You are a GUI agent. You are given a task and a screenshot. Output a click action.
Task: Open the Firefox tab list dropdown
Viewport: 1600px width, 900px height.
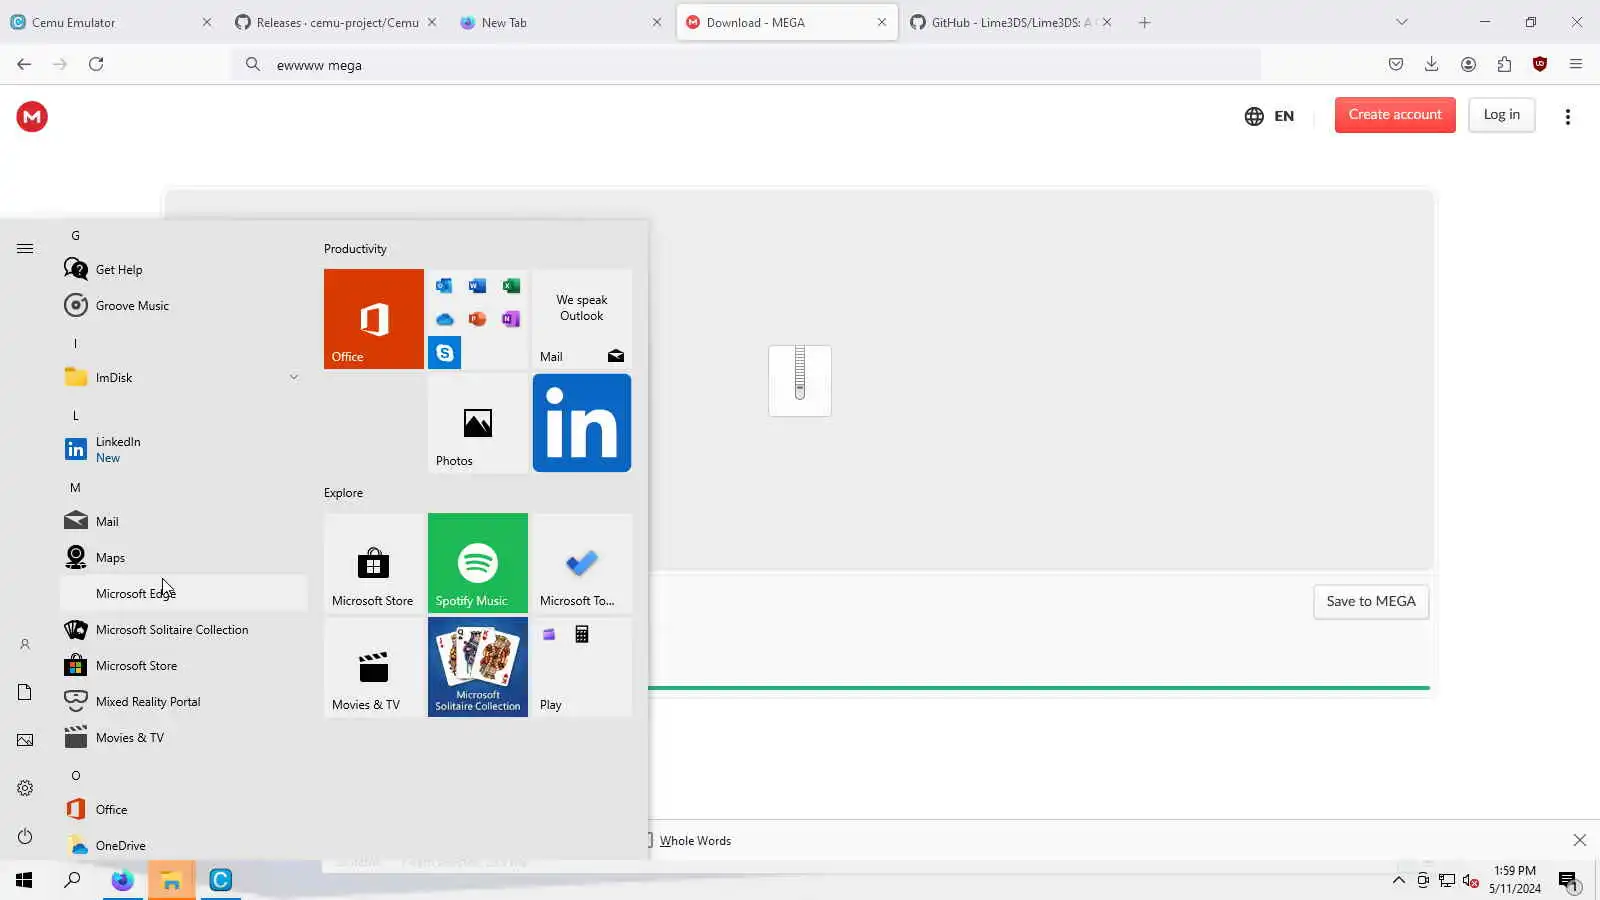1402,22
